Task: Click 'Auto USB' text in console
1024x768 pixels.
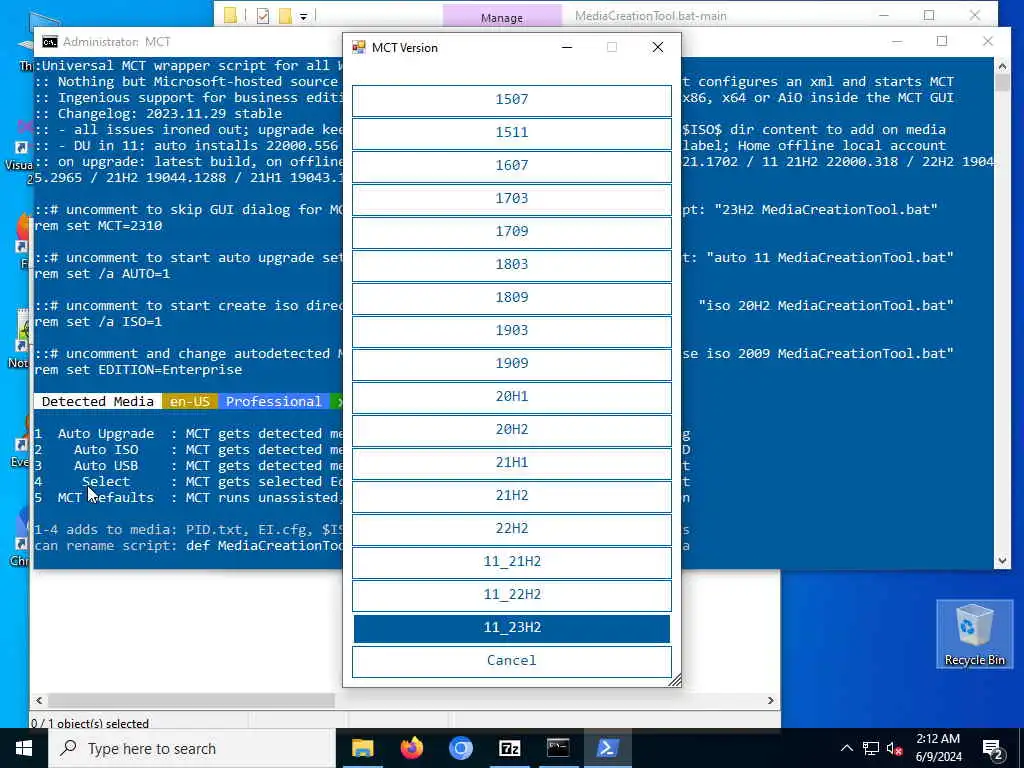Action: coord(106,466)
